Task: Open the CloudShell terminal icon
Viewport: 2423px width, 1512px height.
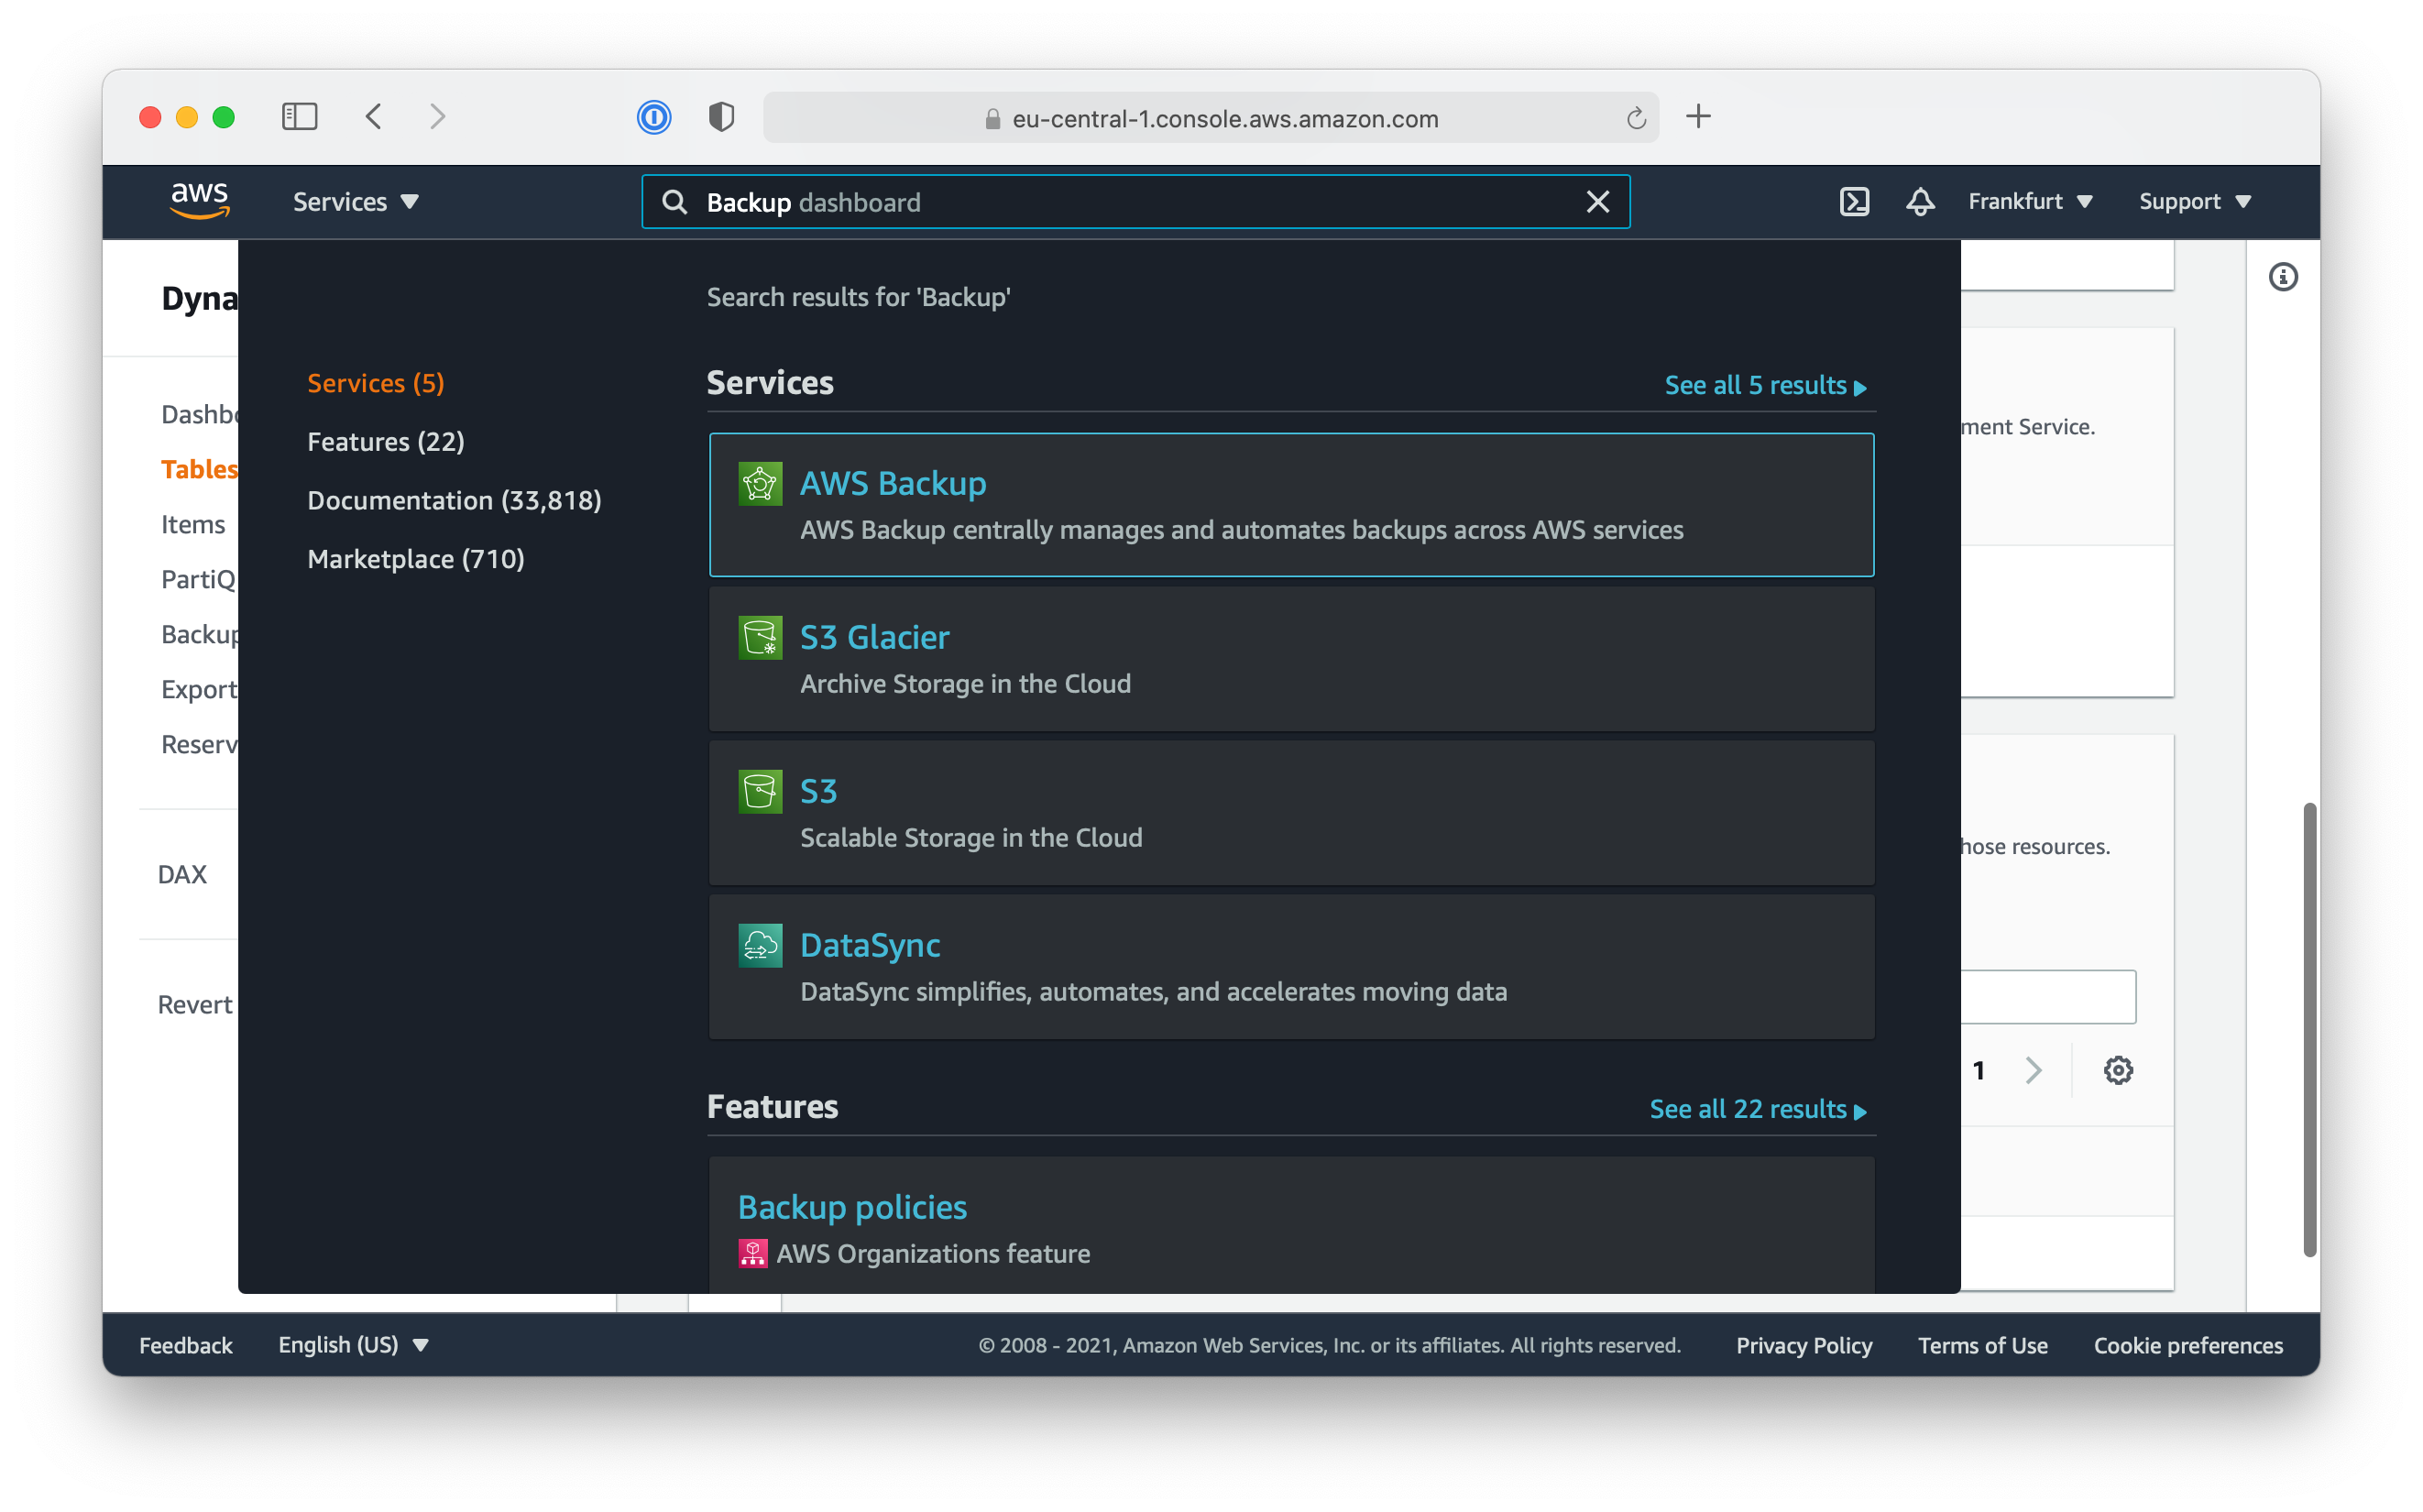Action: [1853, 202]
